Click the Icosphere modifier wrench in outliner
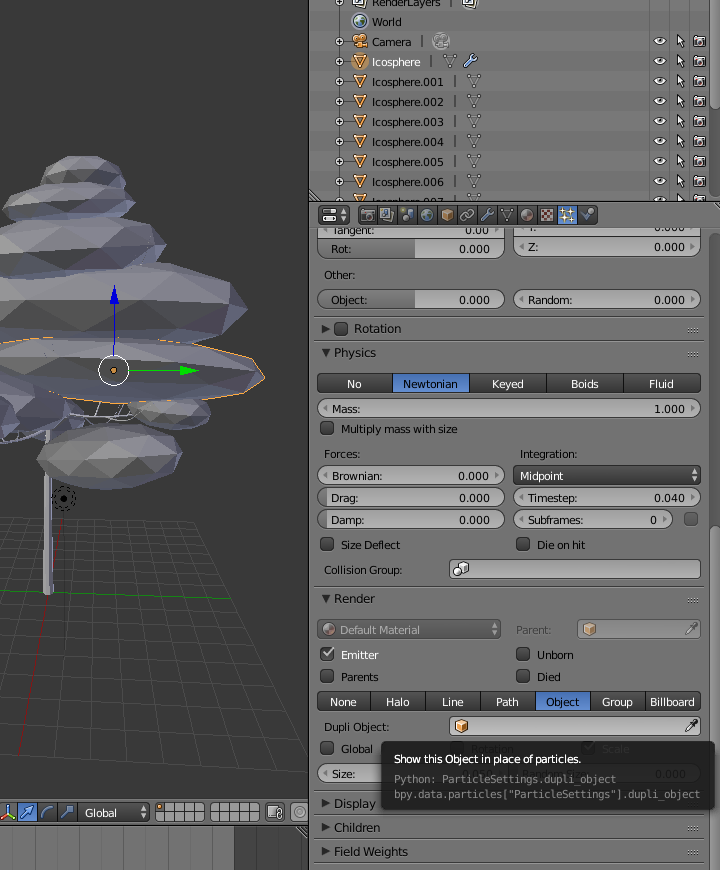This screenshot has width=720, height=870. [470, 60]
